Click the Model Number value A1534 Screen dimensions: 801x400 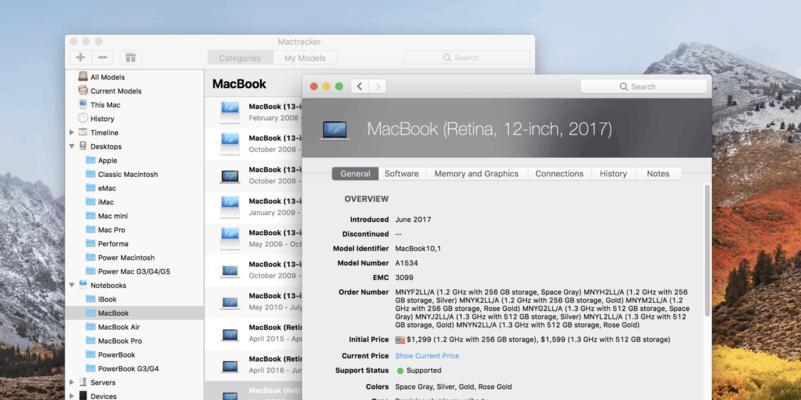coord(407,263)
